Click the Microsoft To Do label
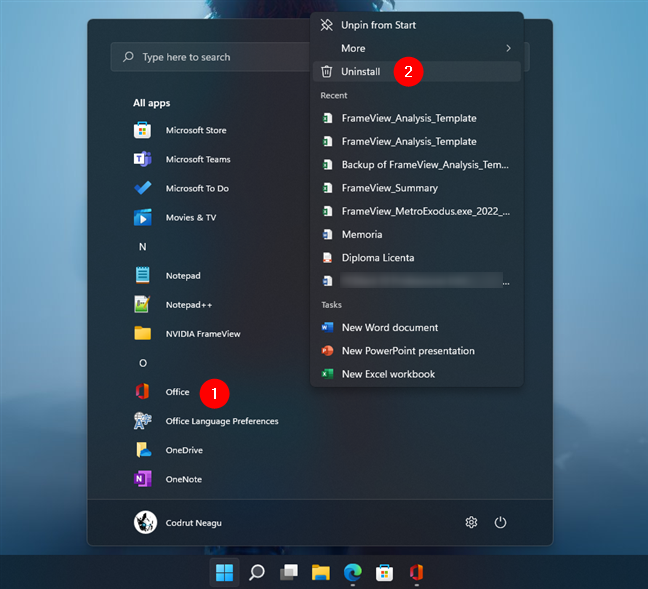 point(197,188)
